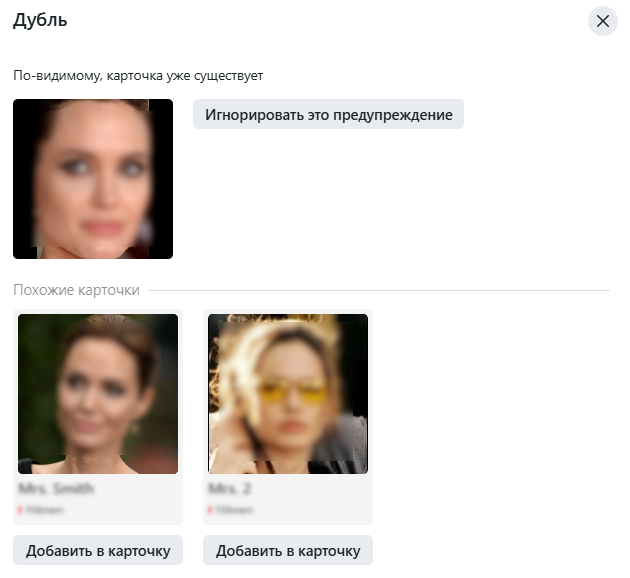Image resolution: width=630 pixels, height=578 pixels.
Task: Click Добавить в карточку under the second card
Action: coord(288,550)
